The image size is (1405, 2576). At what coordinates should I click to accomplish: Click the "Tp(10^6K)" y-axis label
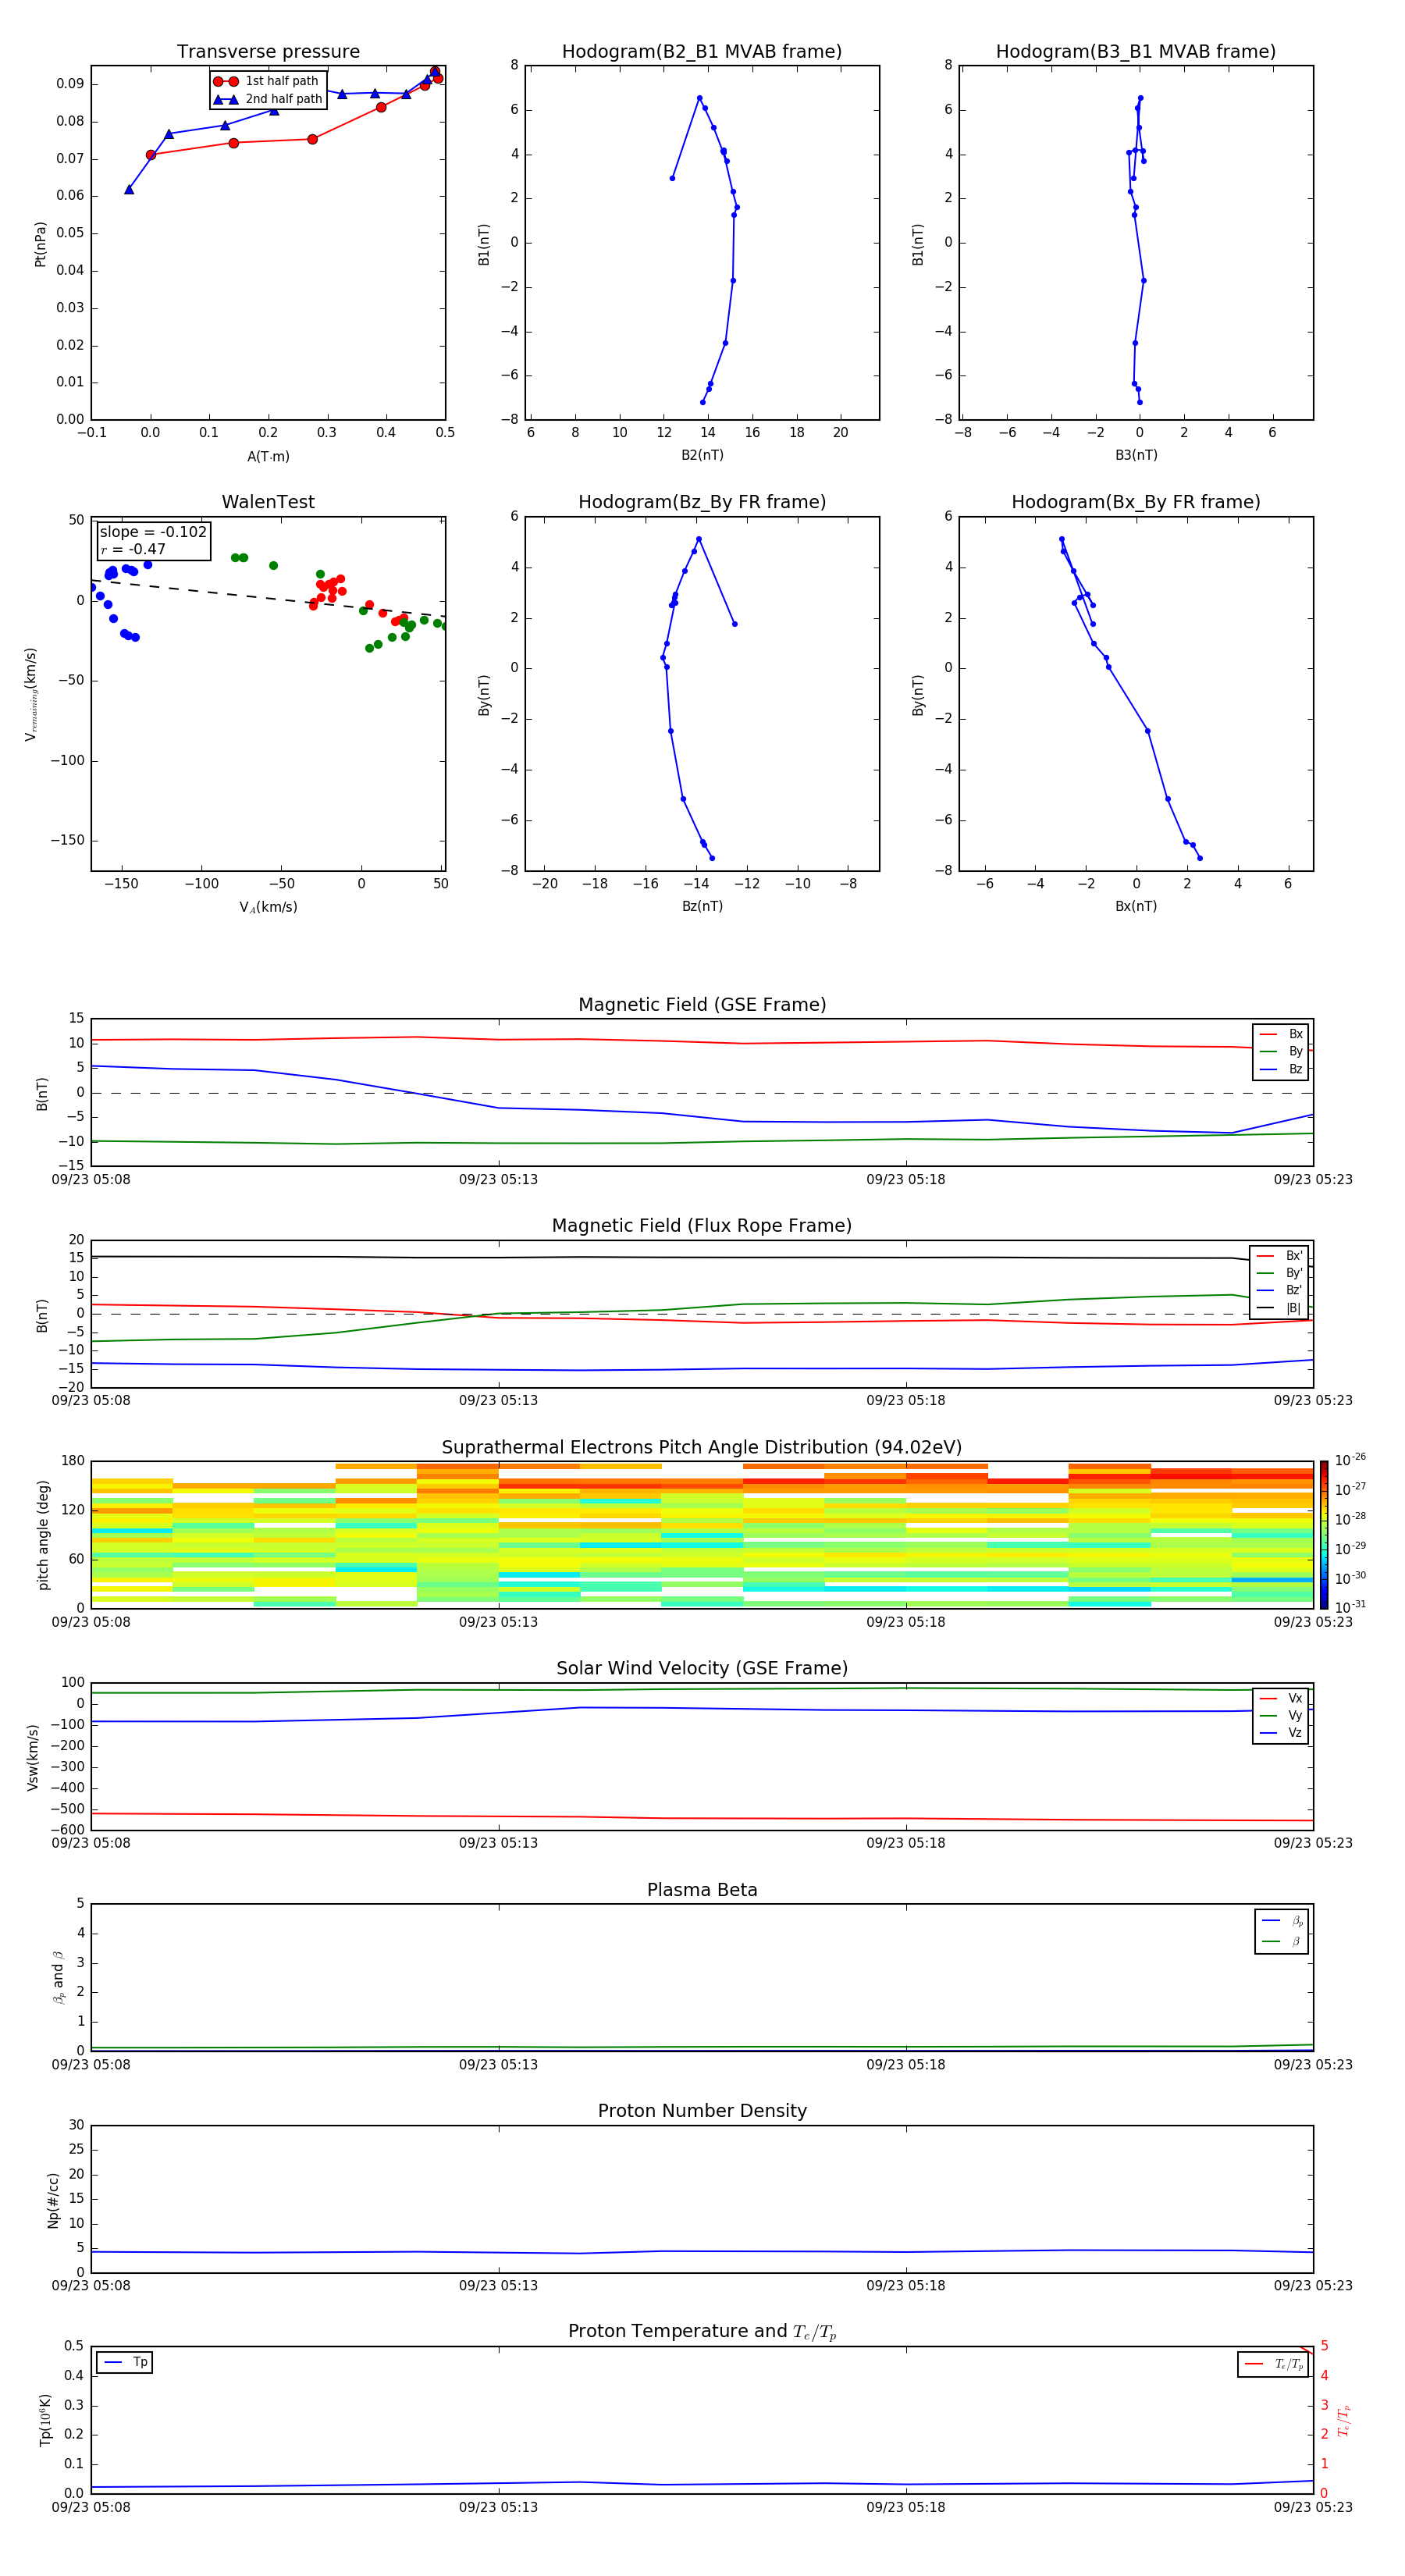45,2420
